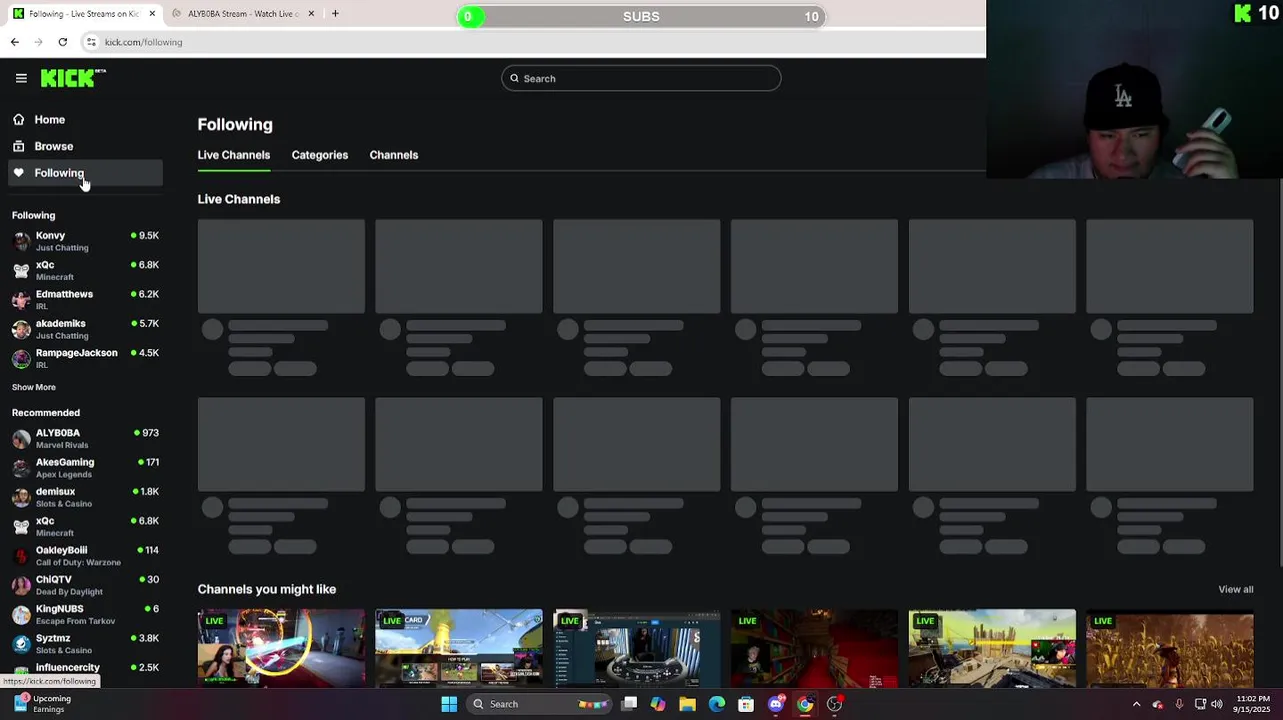Show More followed channels

click(34, 387)
